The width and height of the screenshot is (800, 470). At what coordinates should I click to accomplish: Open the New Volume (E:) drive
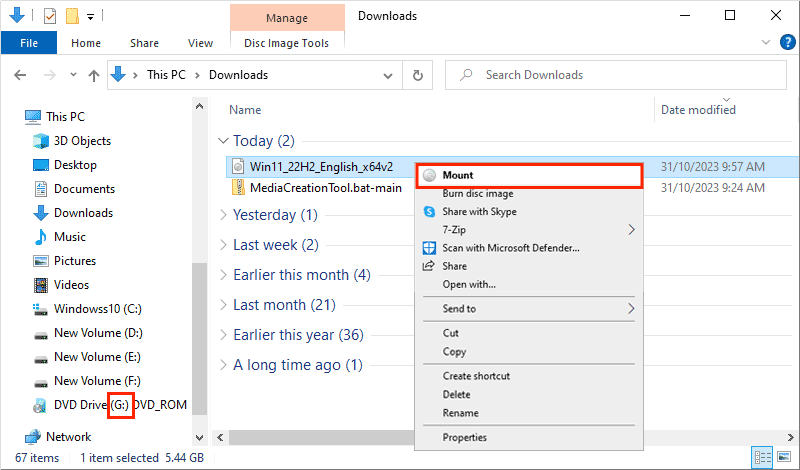(x=87, y=357)
